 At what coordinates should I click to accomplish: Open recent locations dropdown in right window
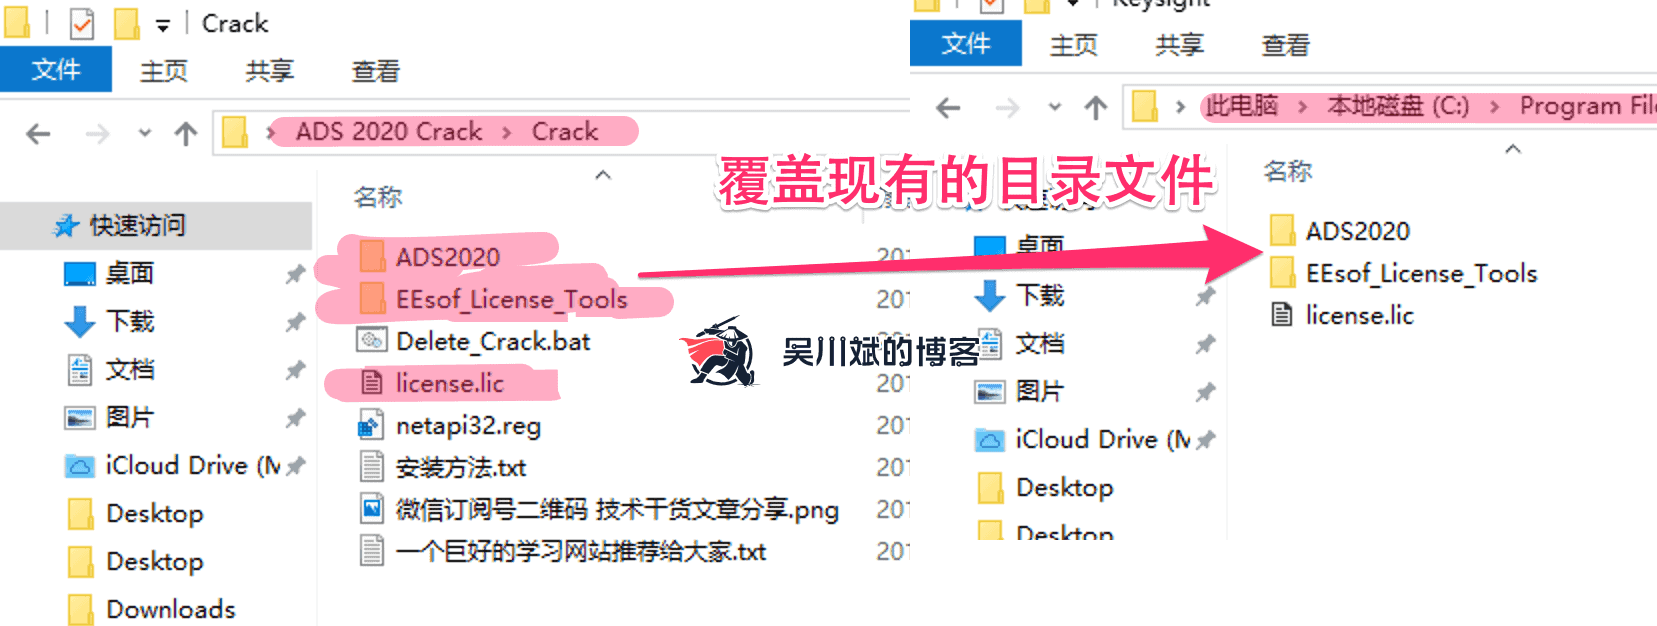click(x=1054, y=107)
